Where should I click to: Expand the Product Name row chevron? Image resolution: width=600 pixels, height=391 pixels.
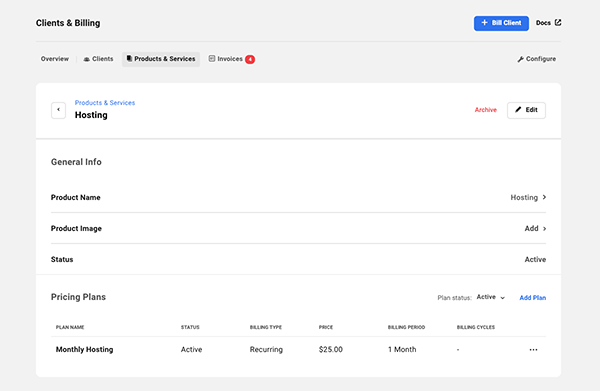coord(545,197)
